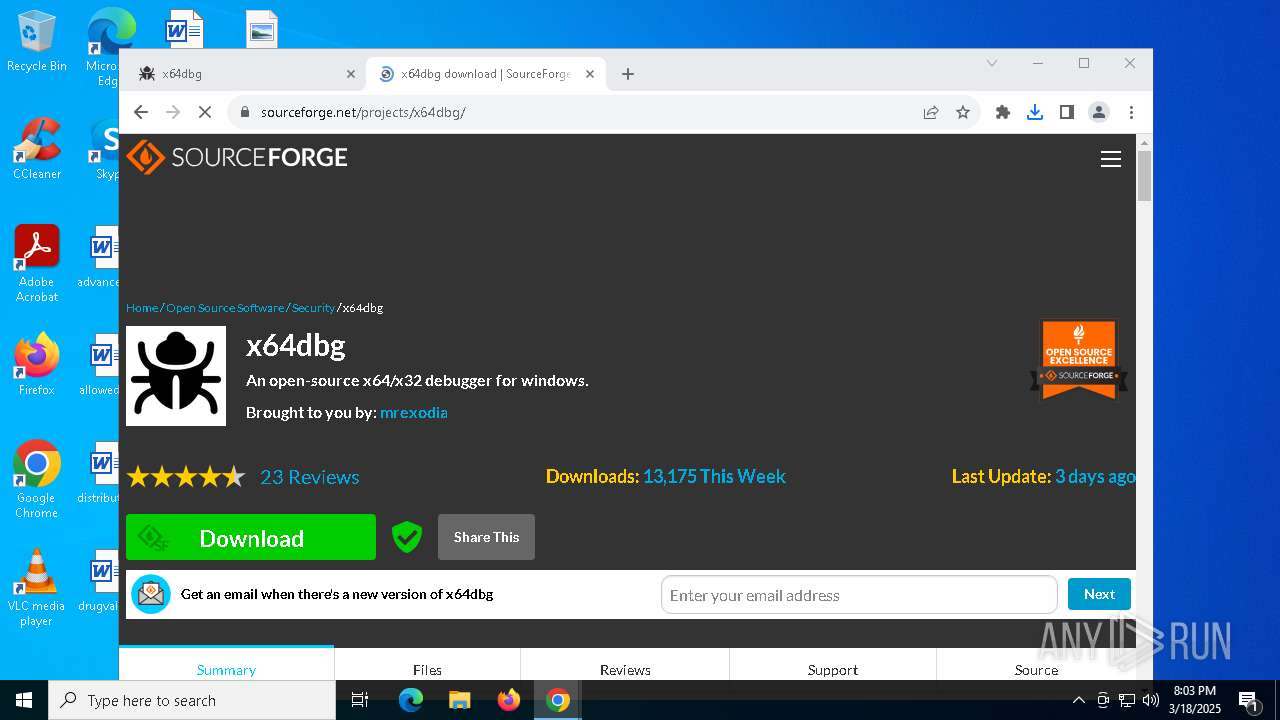Stop the page from loading
The width and height of the screenshot is (1280, 720).
point(205,112)
